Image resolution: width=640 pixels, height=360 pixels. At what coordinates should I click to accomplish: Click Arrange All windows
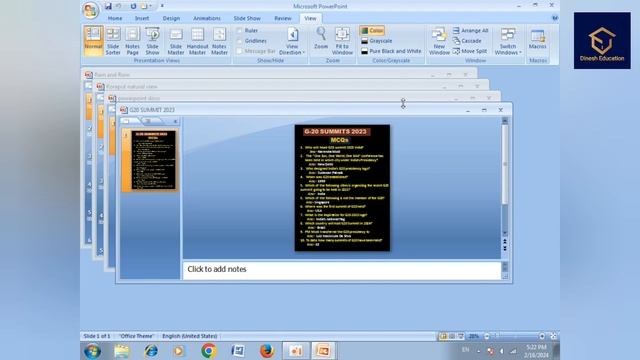(470, 31)
